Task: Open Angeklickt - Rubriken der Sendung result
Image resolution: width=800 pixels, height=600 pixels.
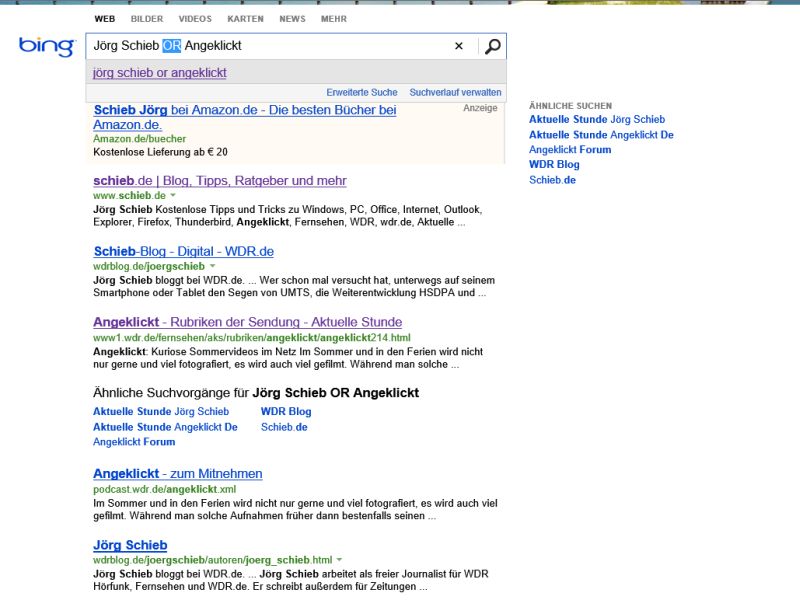Action: [247, 322]
